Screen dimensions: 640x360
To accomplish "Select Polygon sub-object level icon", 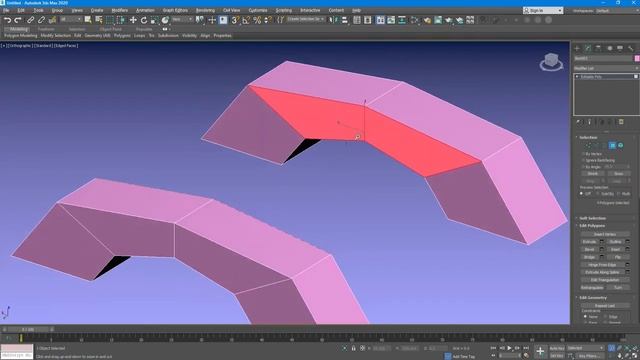I will point(613,145).
